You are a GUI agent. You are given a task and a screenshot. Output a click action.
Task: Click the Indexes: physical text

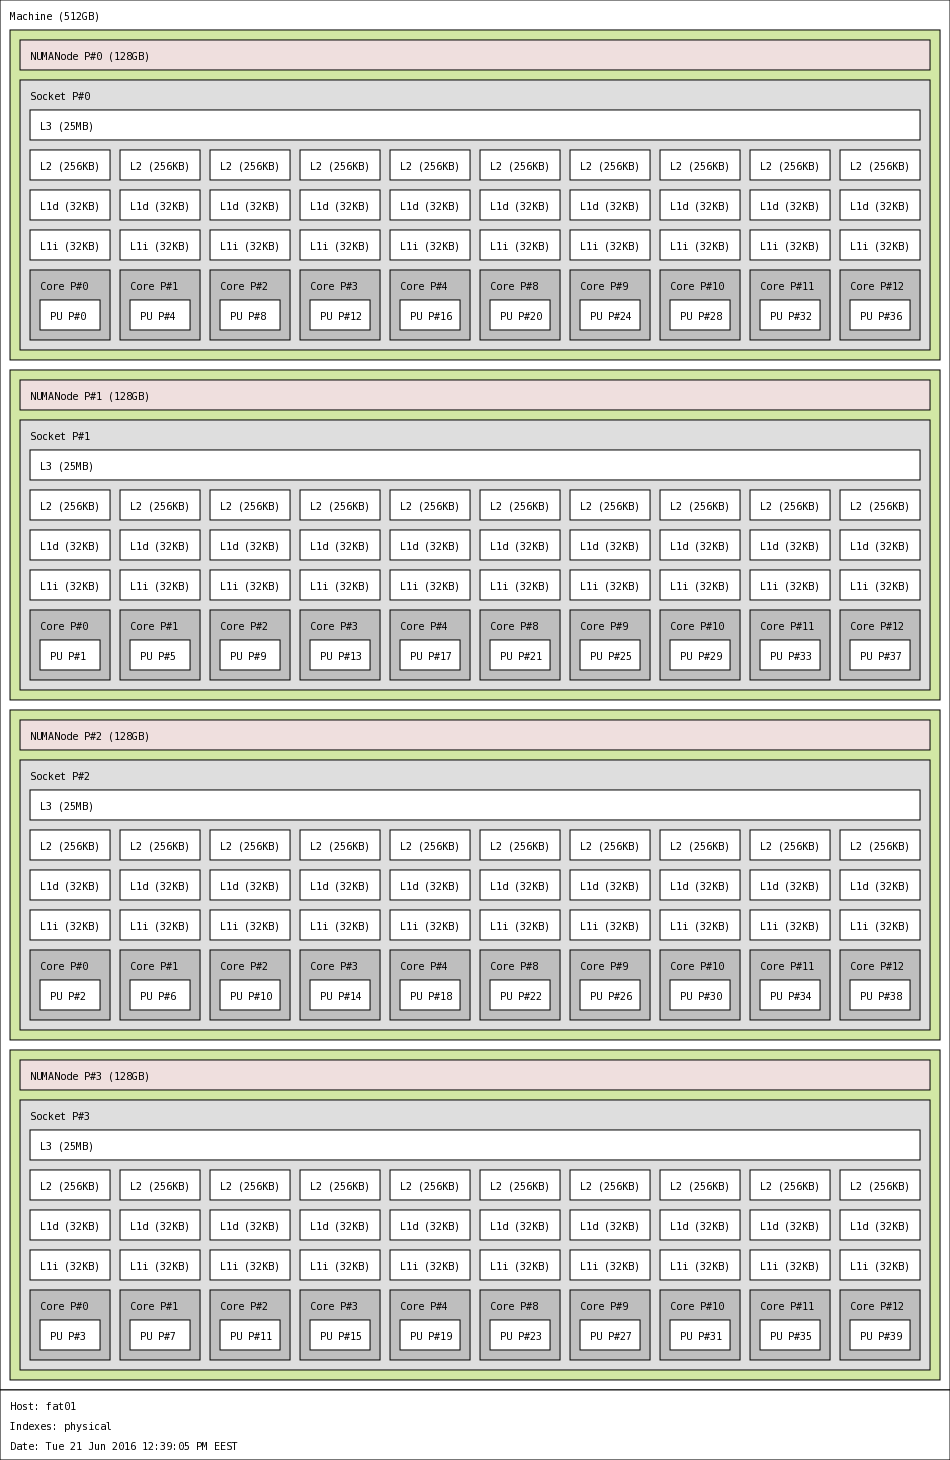(61, 1426)
